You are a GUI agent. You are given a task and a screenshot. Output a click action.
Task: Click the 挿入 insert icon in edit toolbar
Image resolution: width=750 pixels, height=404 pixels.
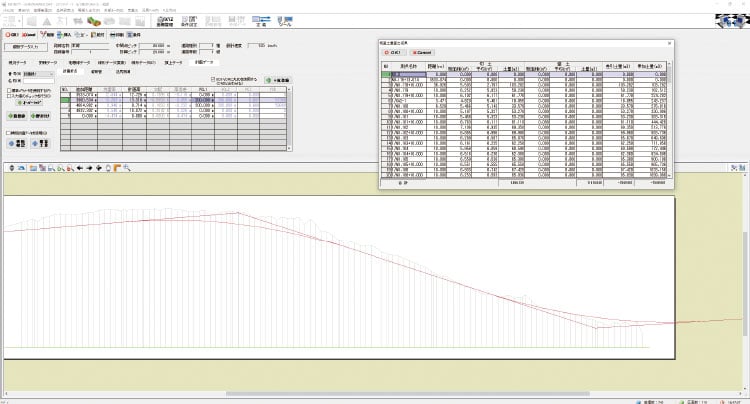(64, 35)
